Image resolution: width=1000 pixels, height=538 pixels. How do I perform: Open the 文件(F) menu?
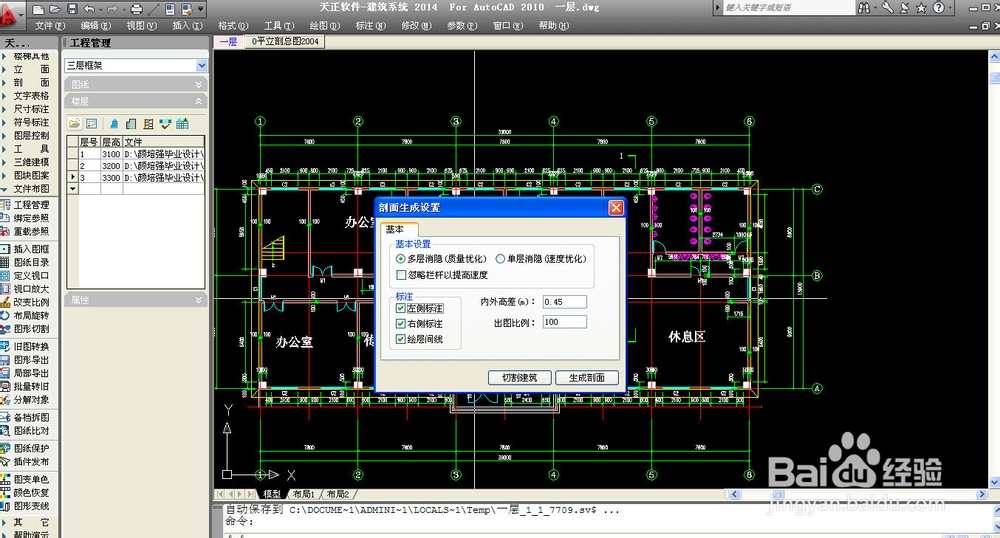(x=50, y=25)
